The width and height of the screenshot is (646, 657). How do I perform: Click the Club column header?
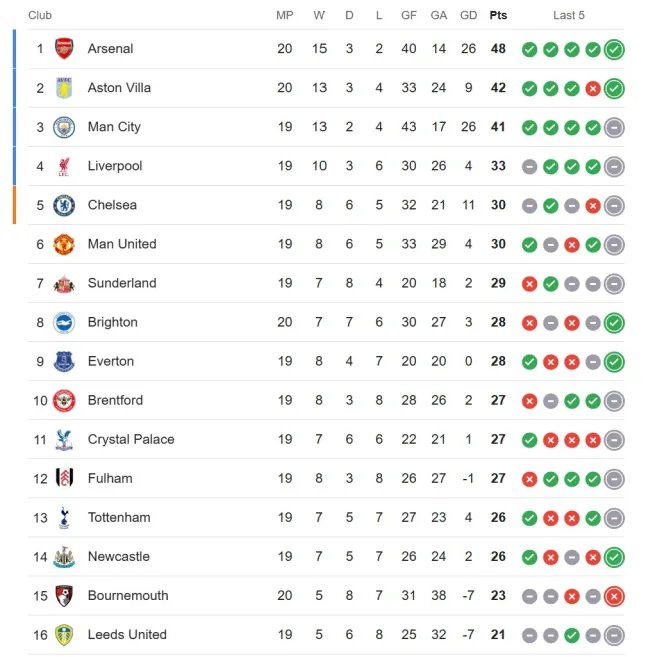[40, 15]
